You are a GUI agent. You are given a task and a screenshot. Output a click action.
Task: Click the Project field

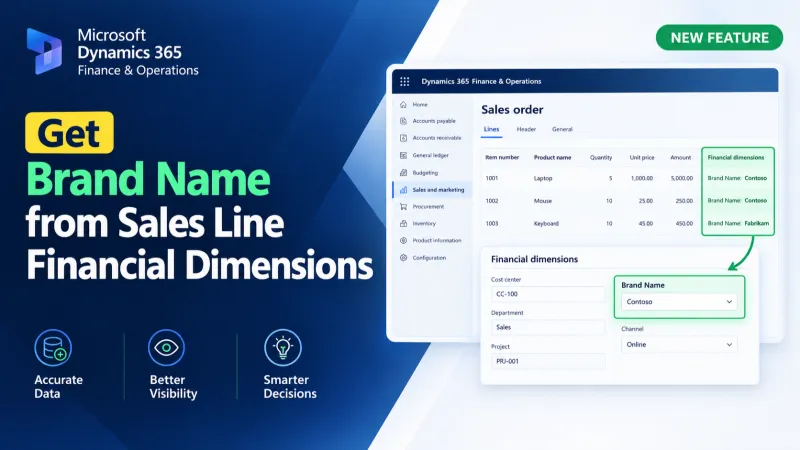click(548, 361)
